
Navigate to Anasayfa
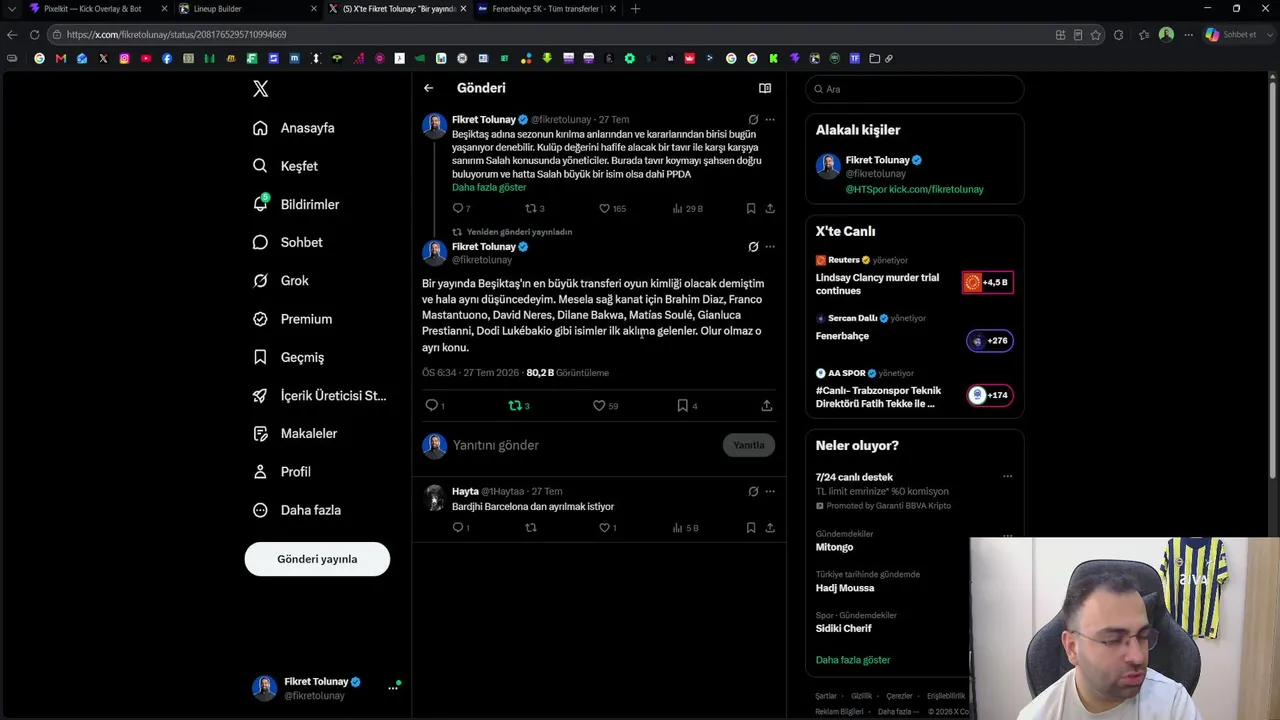pyautogui.click(x=294, y=128)
